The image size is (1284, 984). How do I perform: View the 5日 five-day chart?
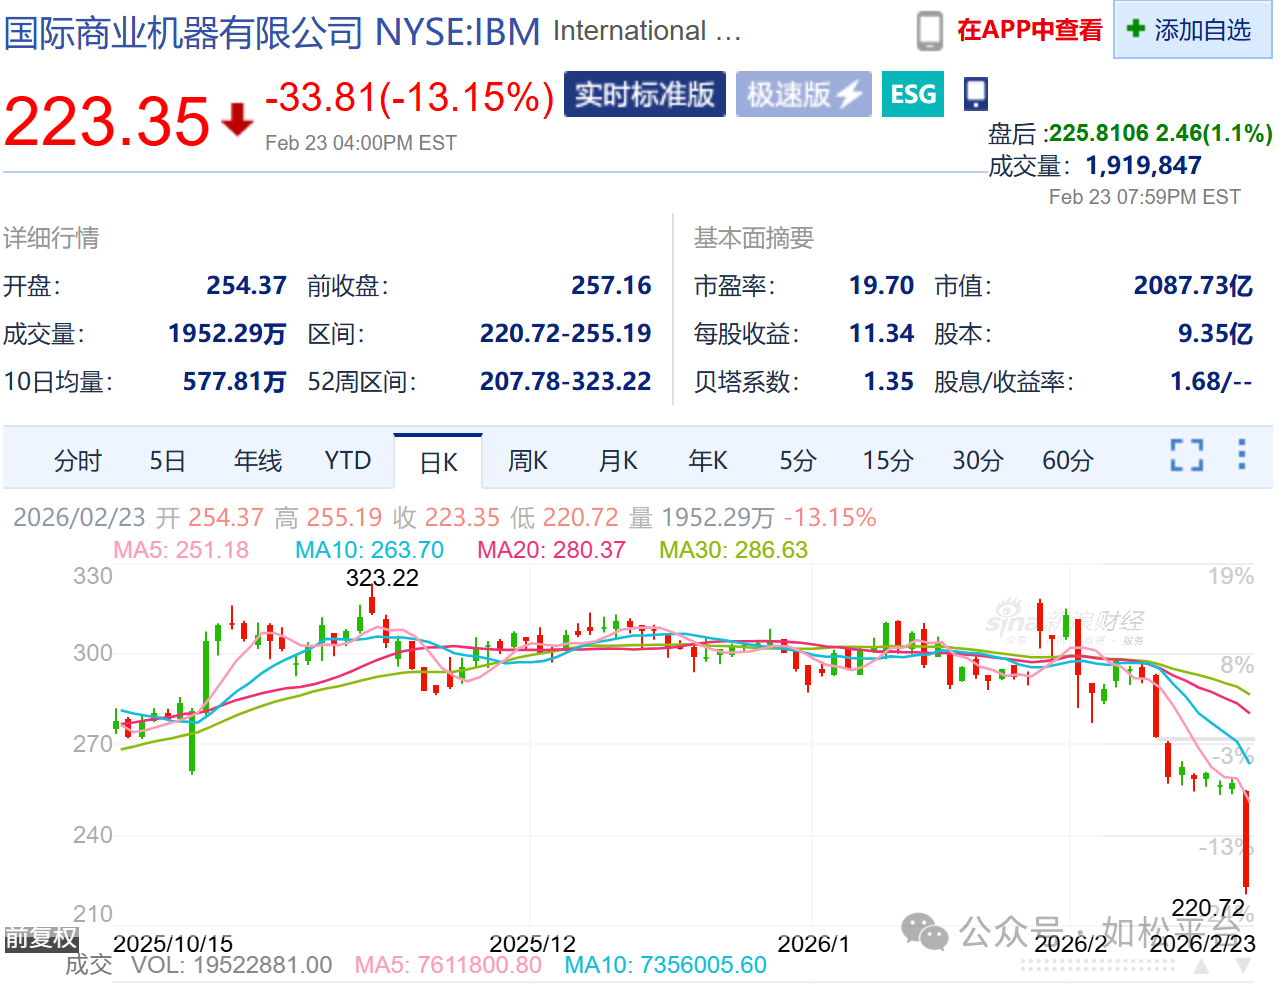(x=167, y=461)
